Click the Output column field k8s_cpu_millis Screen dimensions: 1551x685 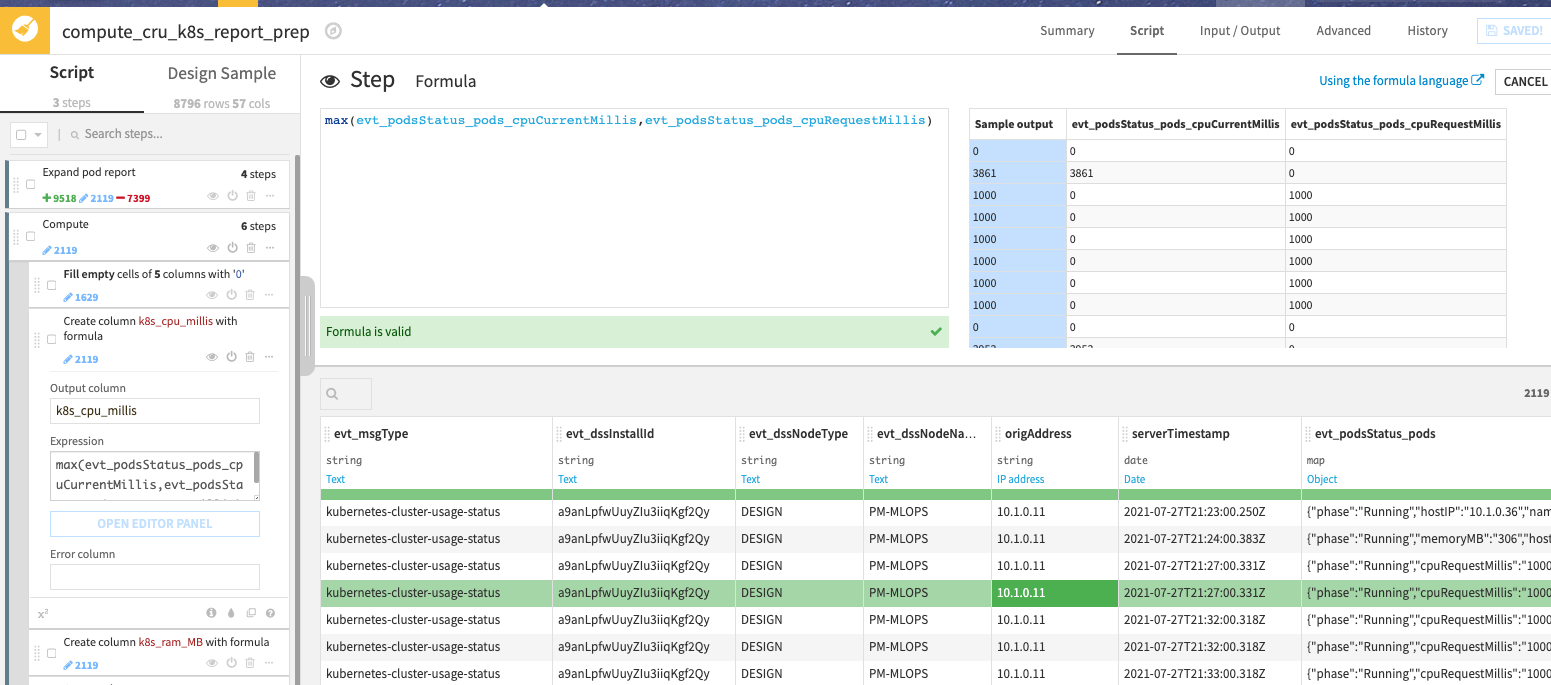point(155,411)
